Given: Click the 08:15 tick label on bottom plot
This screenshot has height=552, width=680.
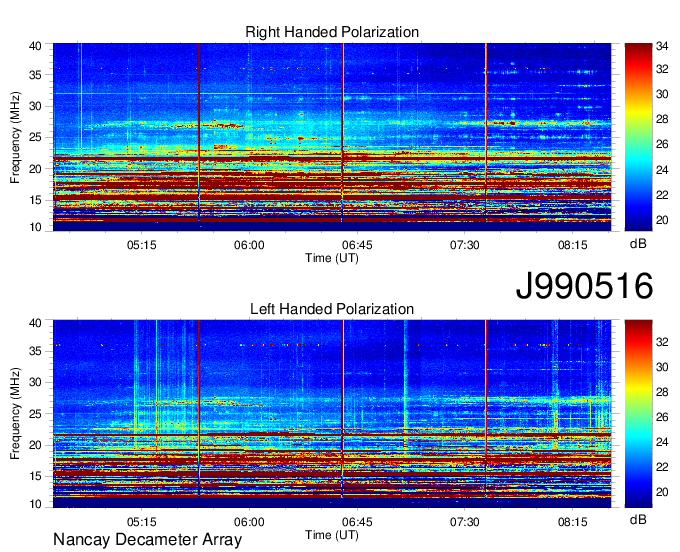Looking at the screenshot, I should coord(572,522).
